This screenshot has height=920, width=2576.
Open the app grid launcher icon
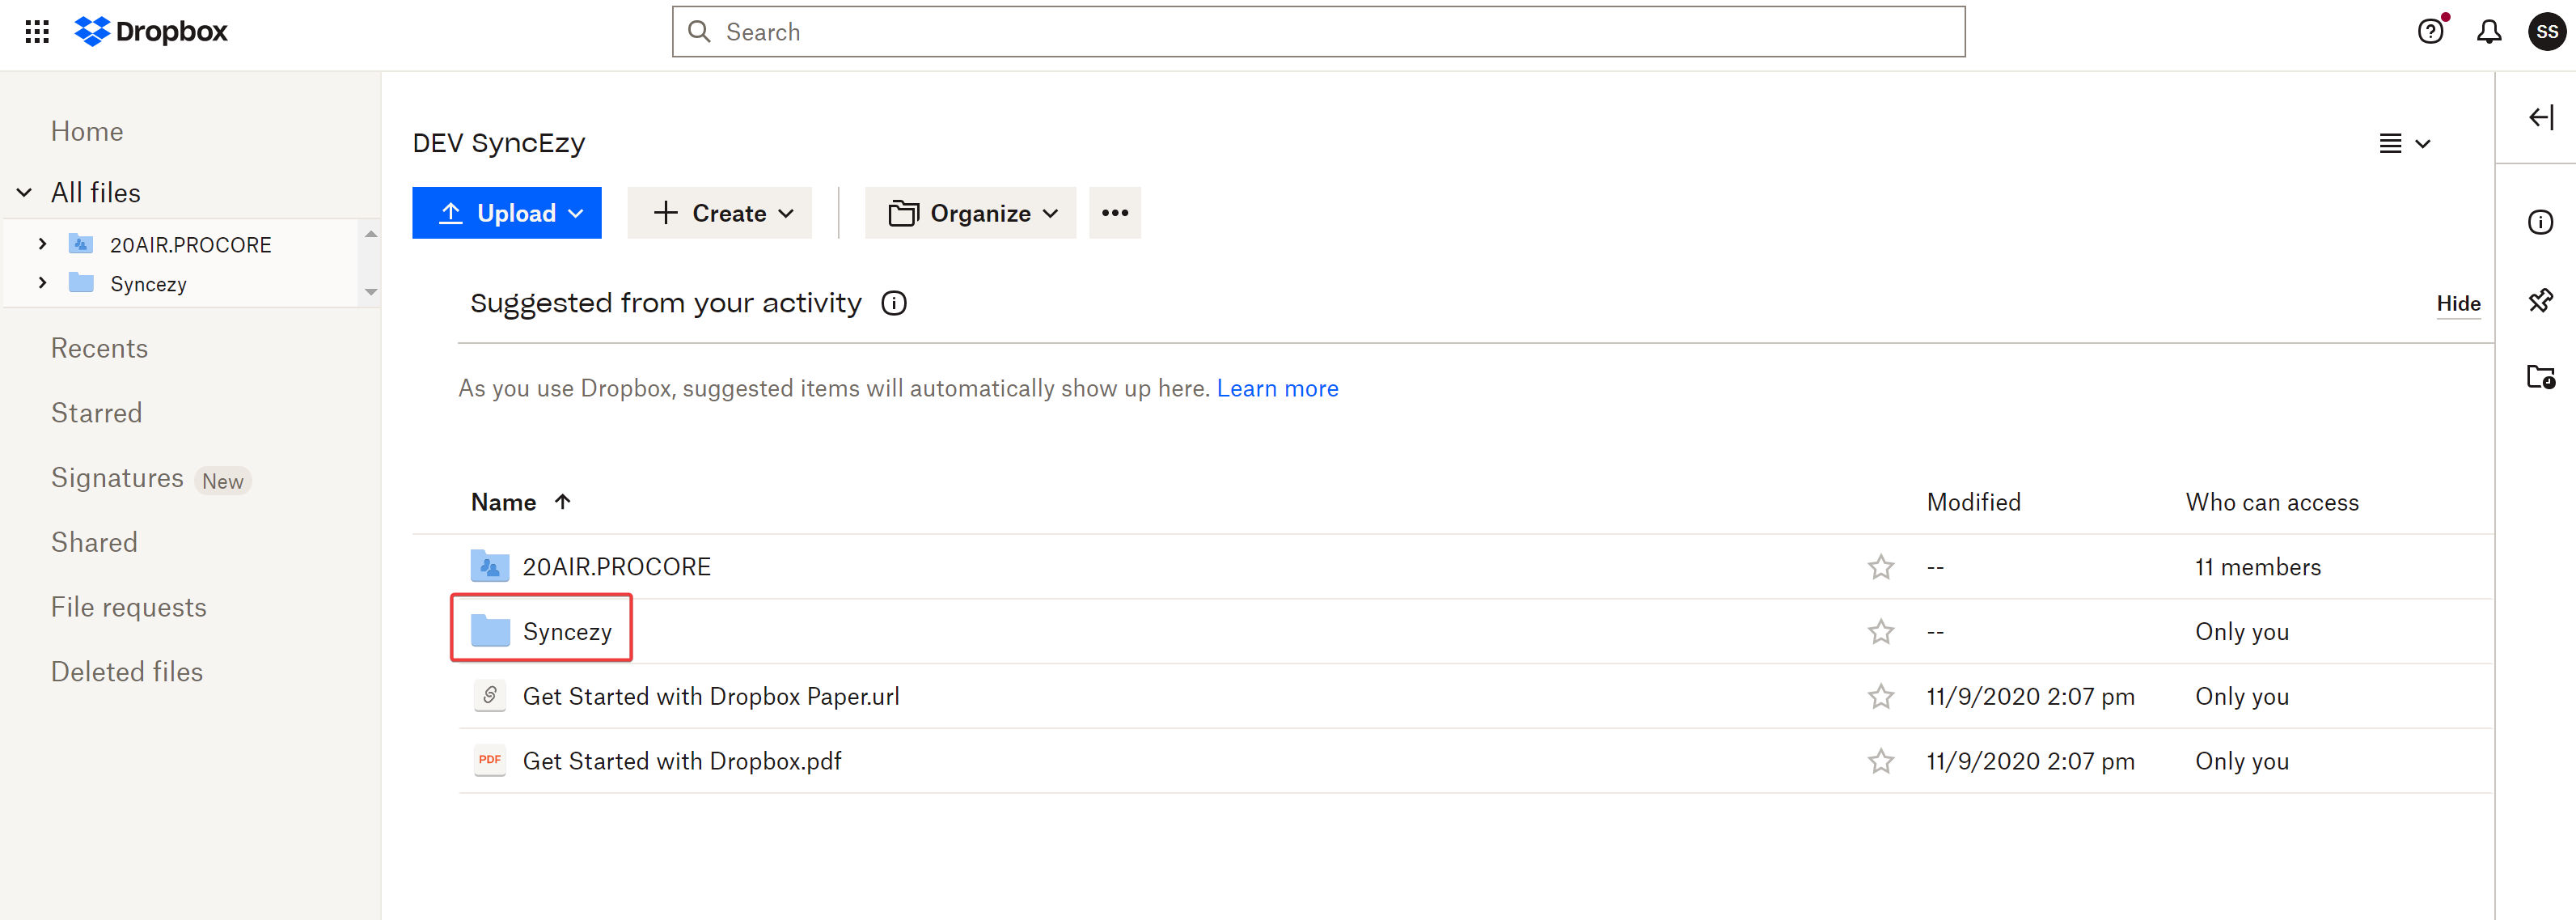click(37, 32)
